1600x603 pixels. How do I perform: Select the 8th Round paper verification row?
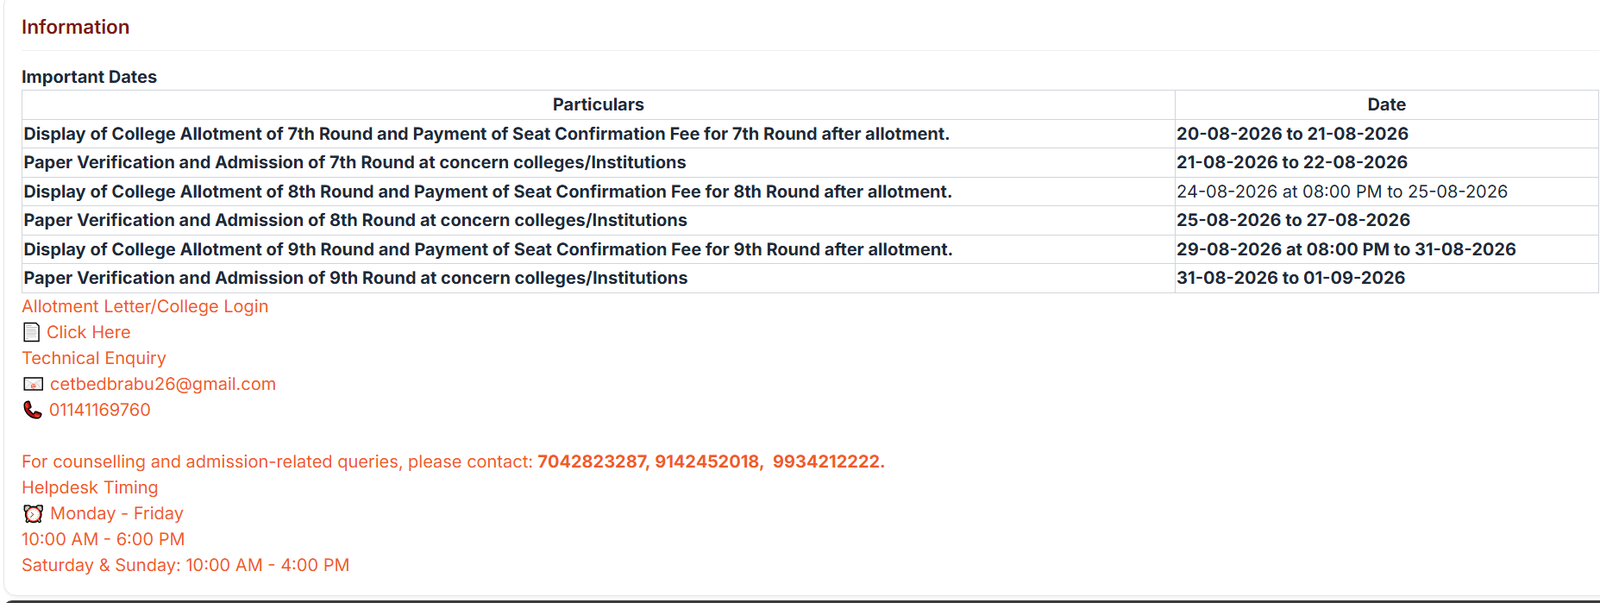[810, 220]
